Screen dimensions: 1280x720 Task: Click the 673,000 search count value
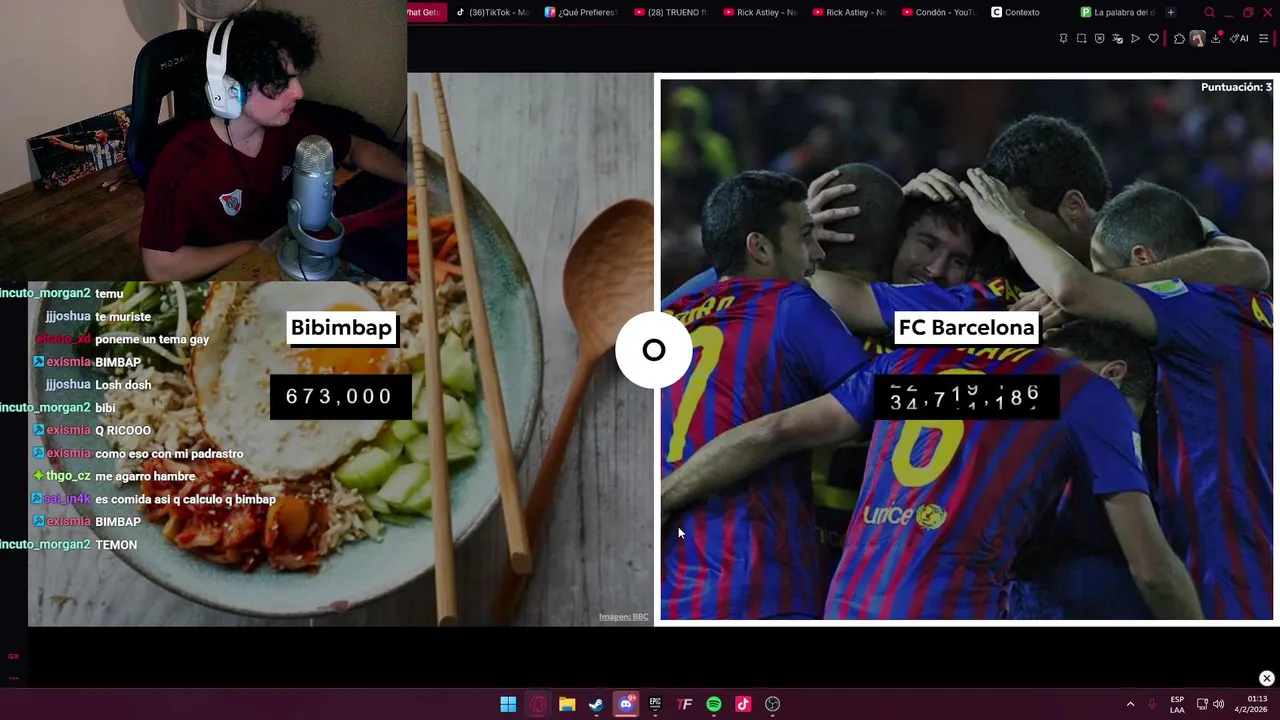pos(340,397)
